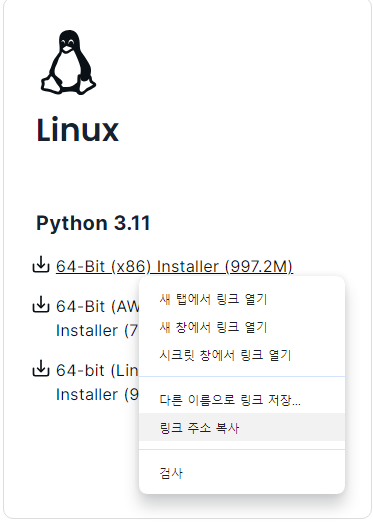The image size is (373, 524).
Task: Select '시크릿 창에서 링크 열기' option
Action: (242, 356)
